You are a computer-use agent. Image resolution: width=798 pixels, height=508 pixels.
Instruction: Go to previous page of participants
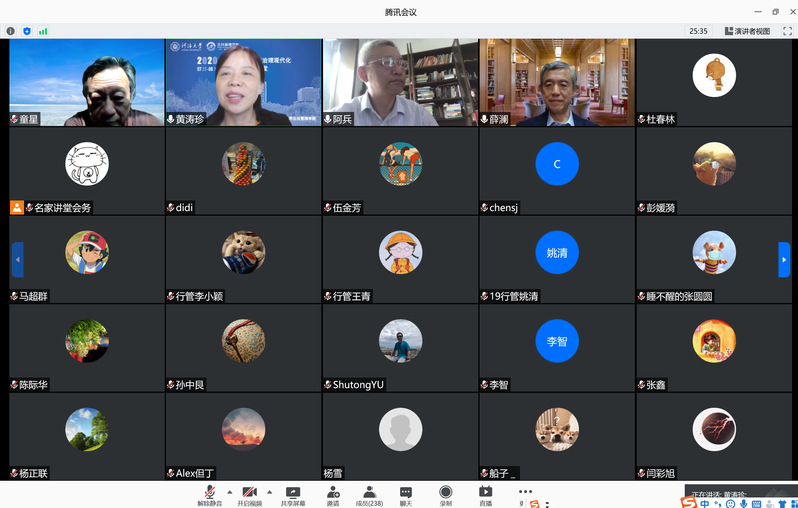tap(17, 259)
